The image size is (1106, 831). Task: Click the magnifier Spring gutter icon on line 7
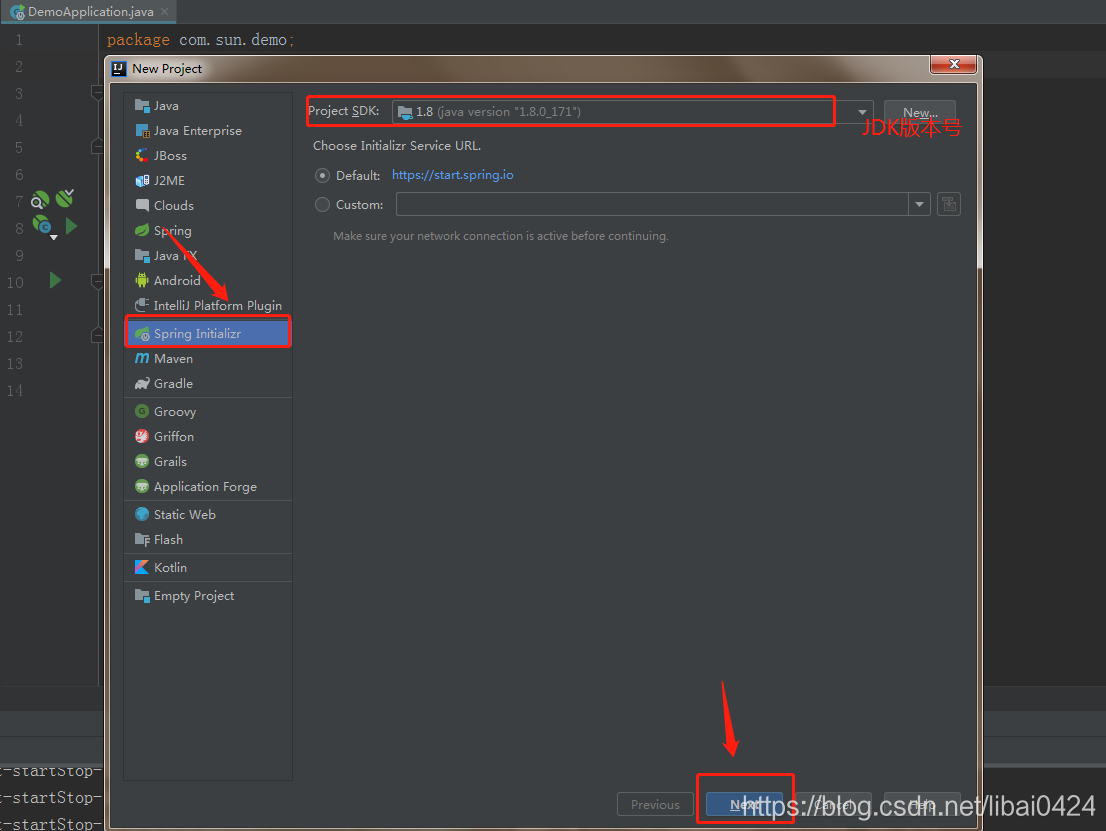[40, 200]
